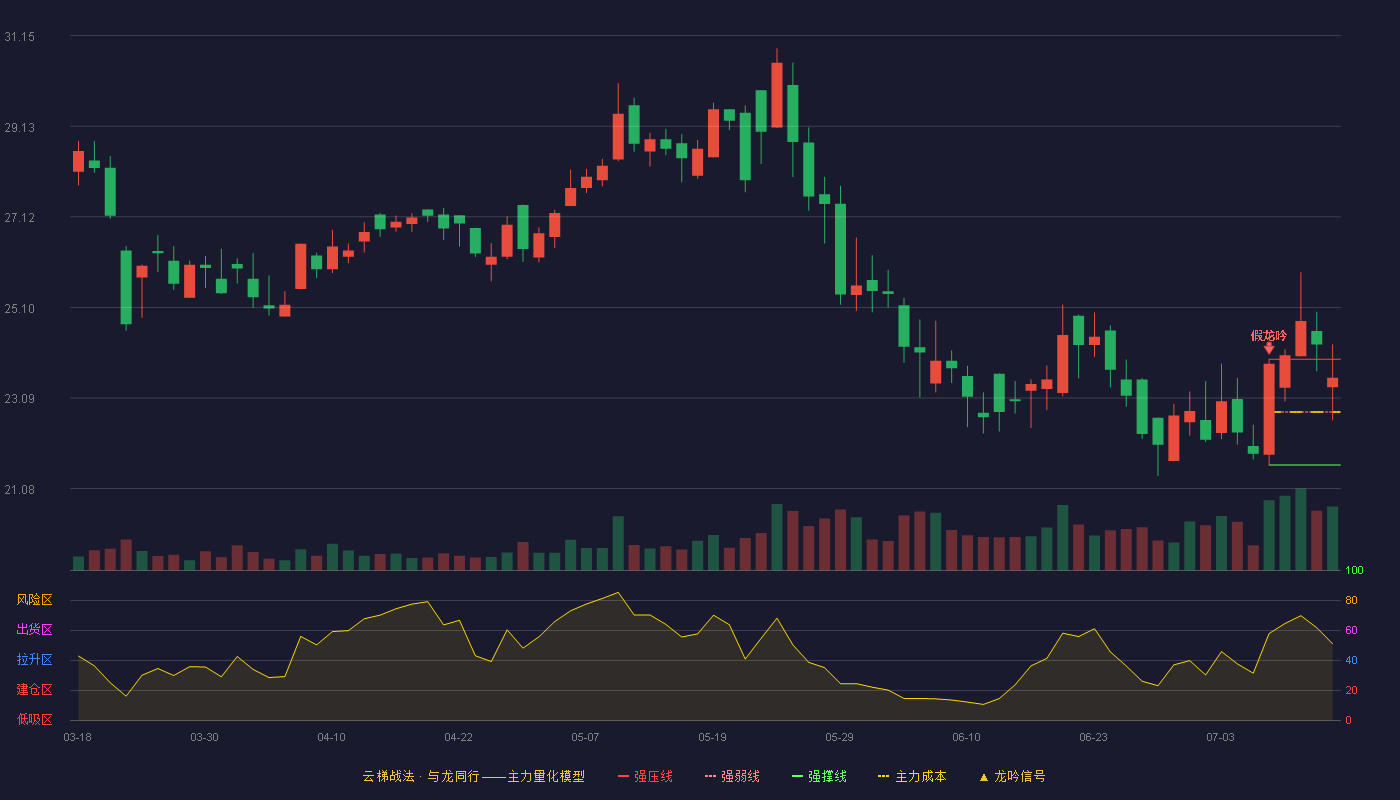Viewport: 1400px width, 800px height.
Task: Click the 04-10 date label
Action: pyautogui.click(x=331, y=737)
